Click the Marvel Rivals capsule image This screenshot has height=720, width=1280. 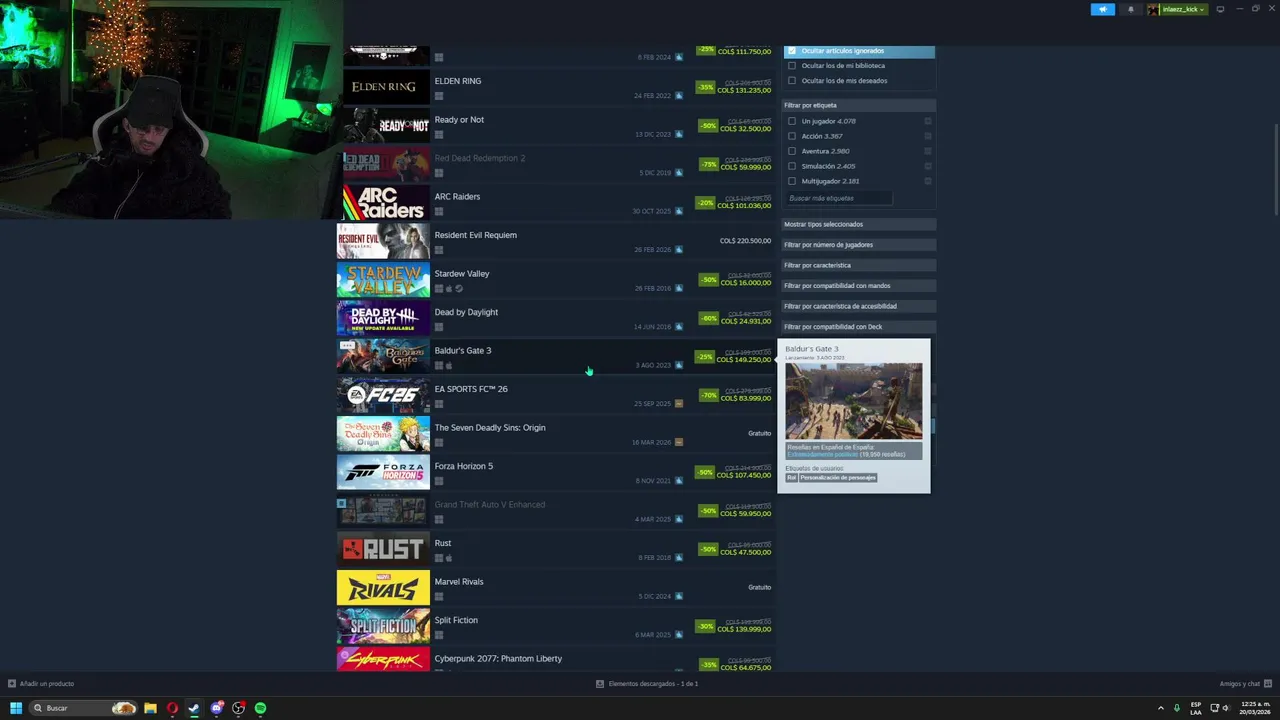(383, 588)
